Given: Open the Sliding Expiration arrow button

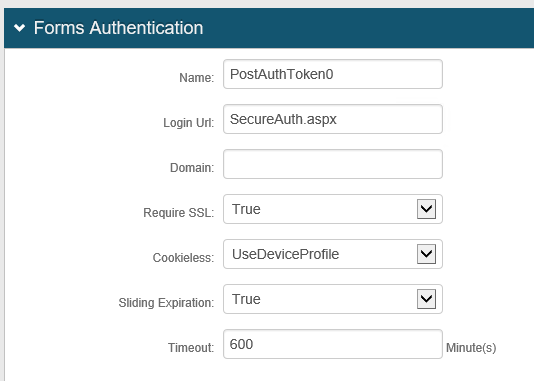Looking at the screenshot, I should (426, 299).
